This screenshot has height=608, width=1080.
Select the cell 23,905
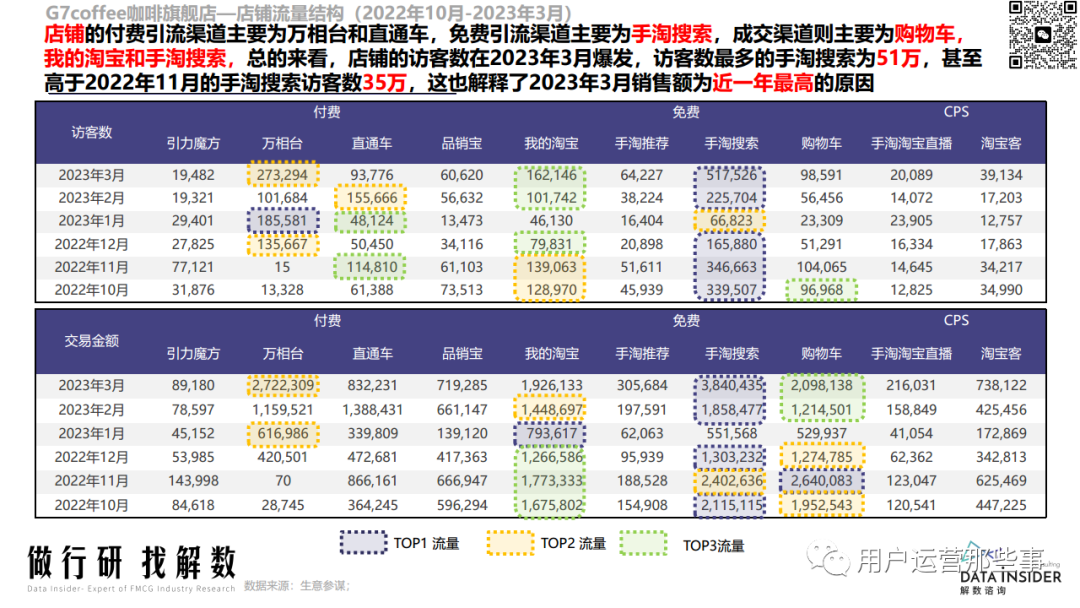click(x=911, y=221)
